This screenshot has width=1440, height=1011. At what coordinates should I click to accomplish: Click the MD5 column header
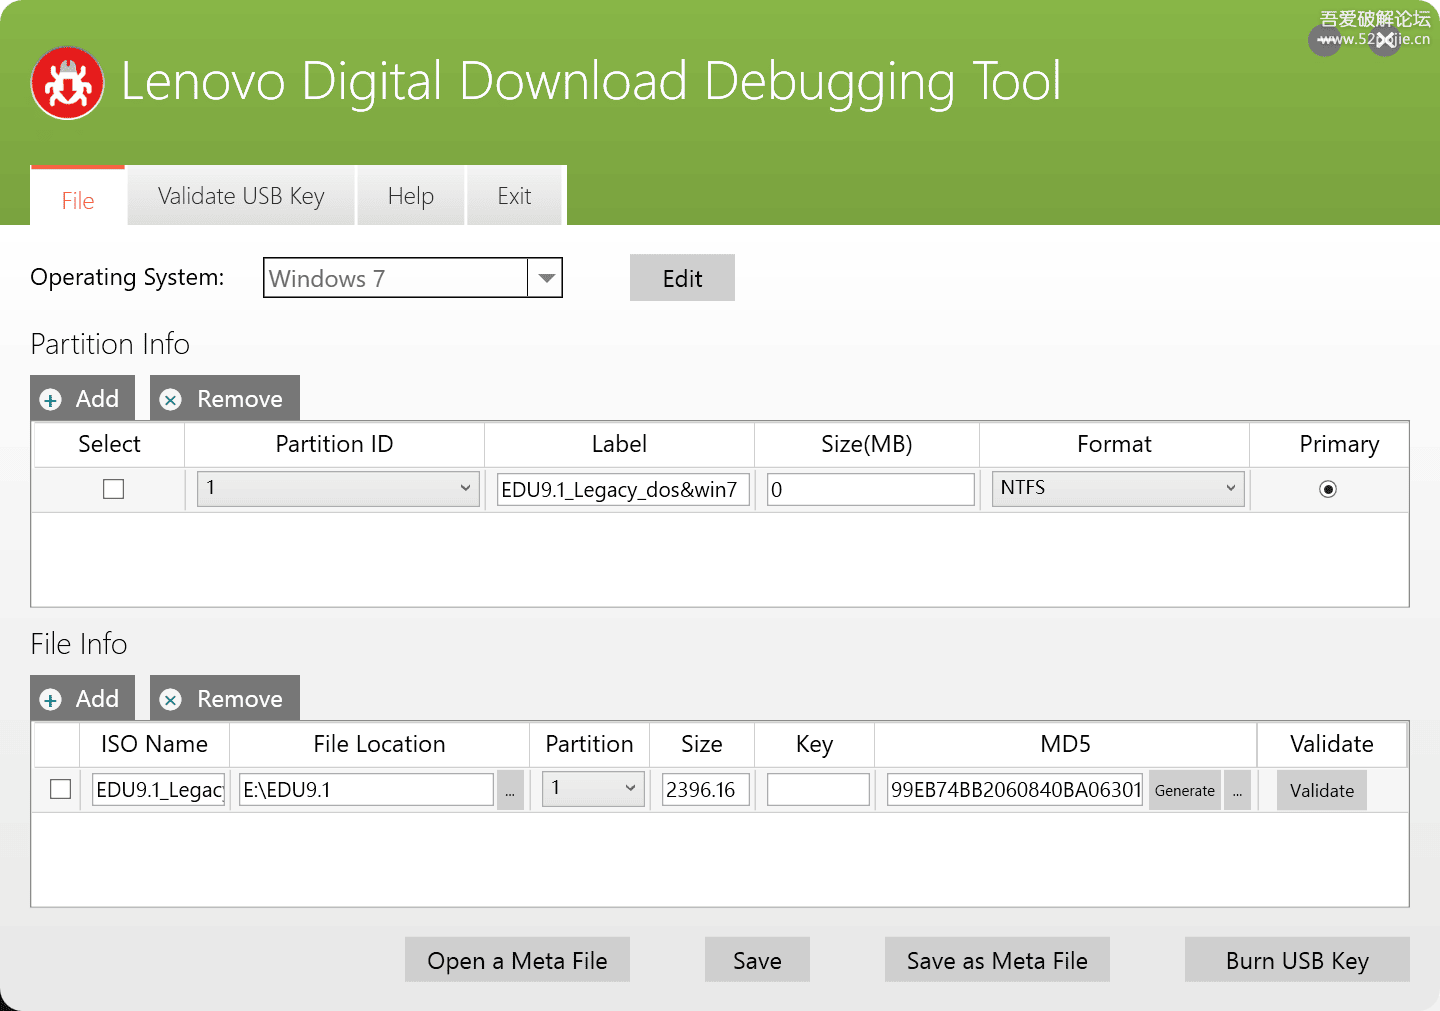point(1065,744)
